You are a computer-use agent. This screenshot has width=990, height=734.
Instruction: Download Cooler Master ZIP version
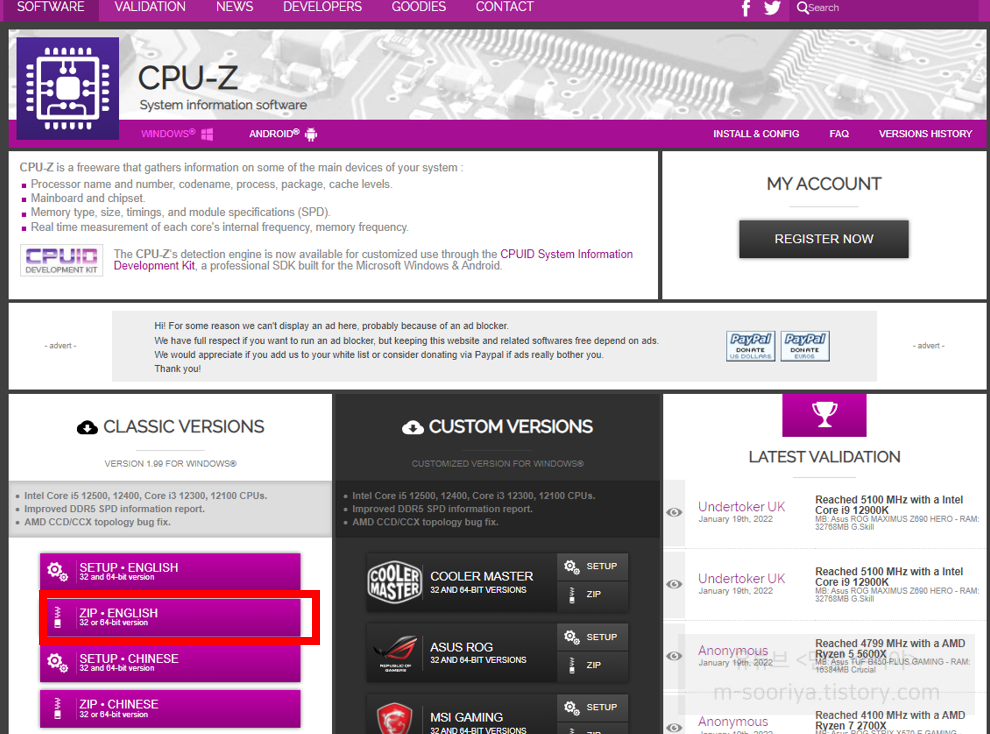592,595
